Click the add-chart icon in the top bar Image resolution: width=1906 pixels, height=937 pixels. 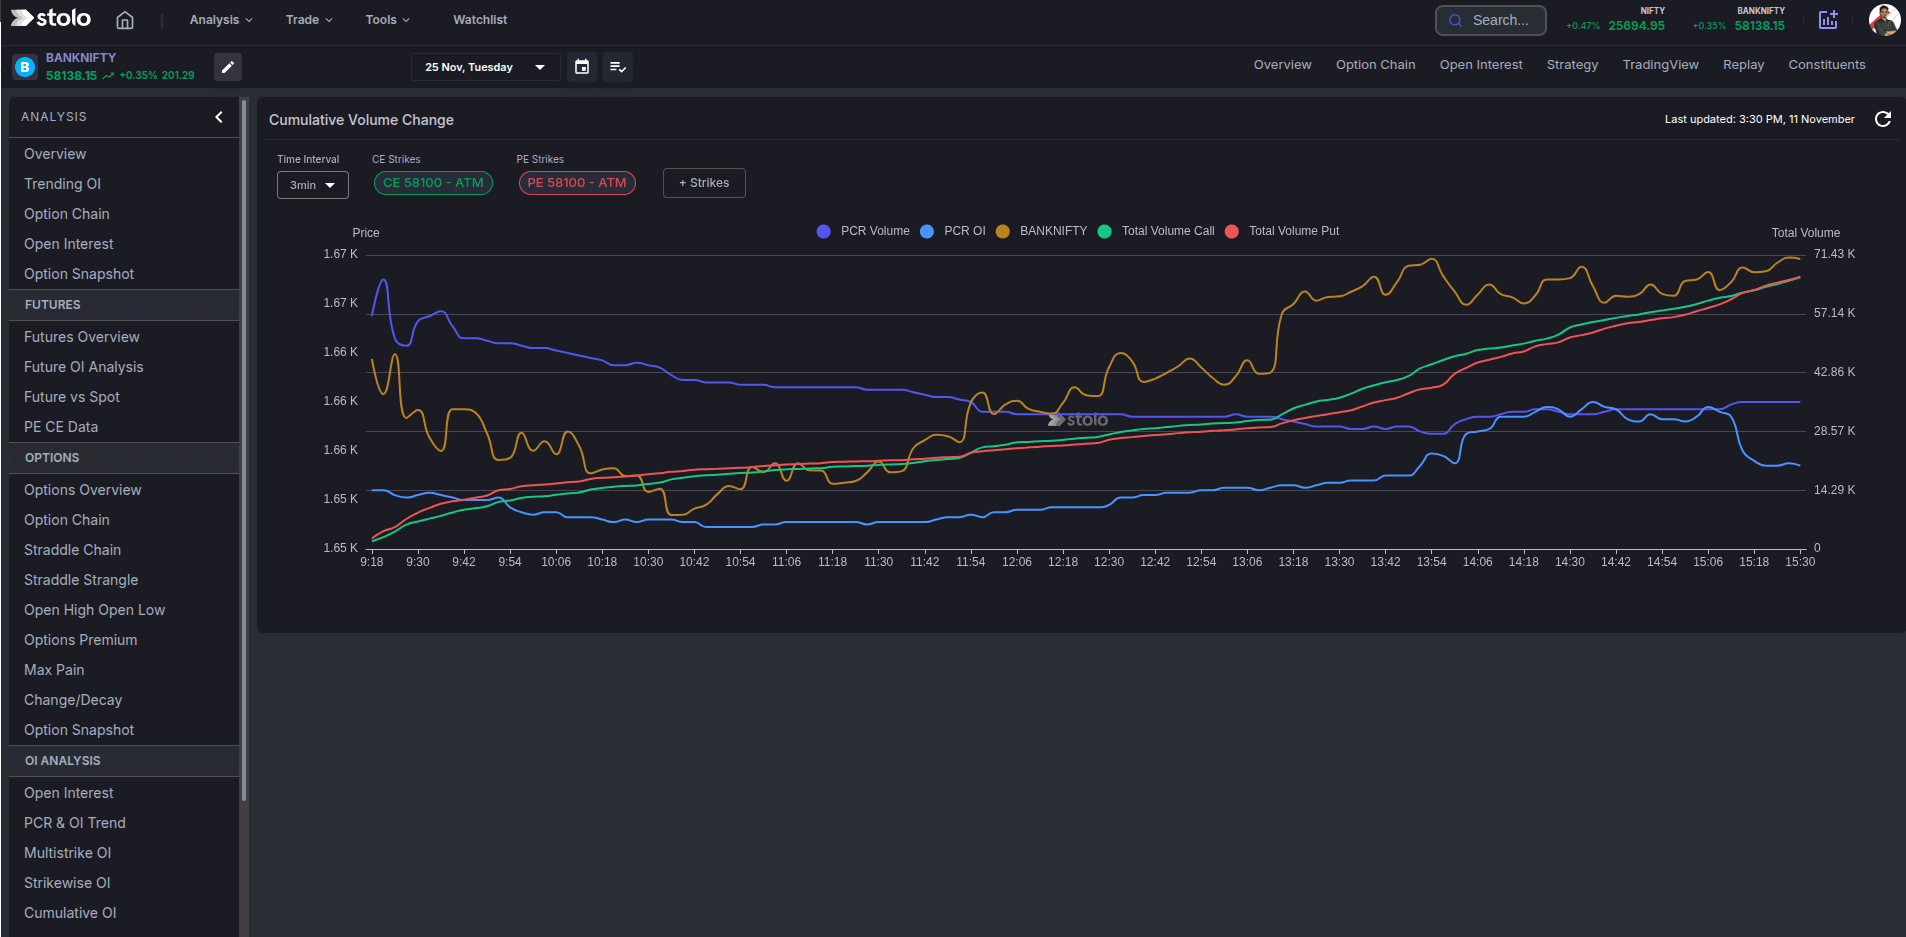coord(1828,20)
